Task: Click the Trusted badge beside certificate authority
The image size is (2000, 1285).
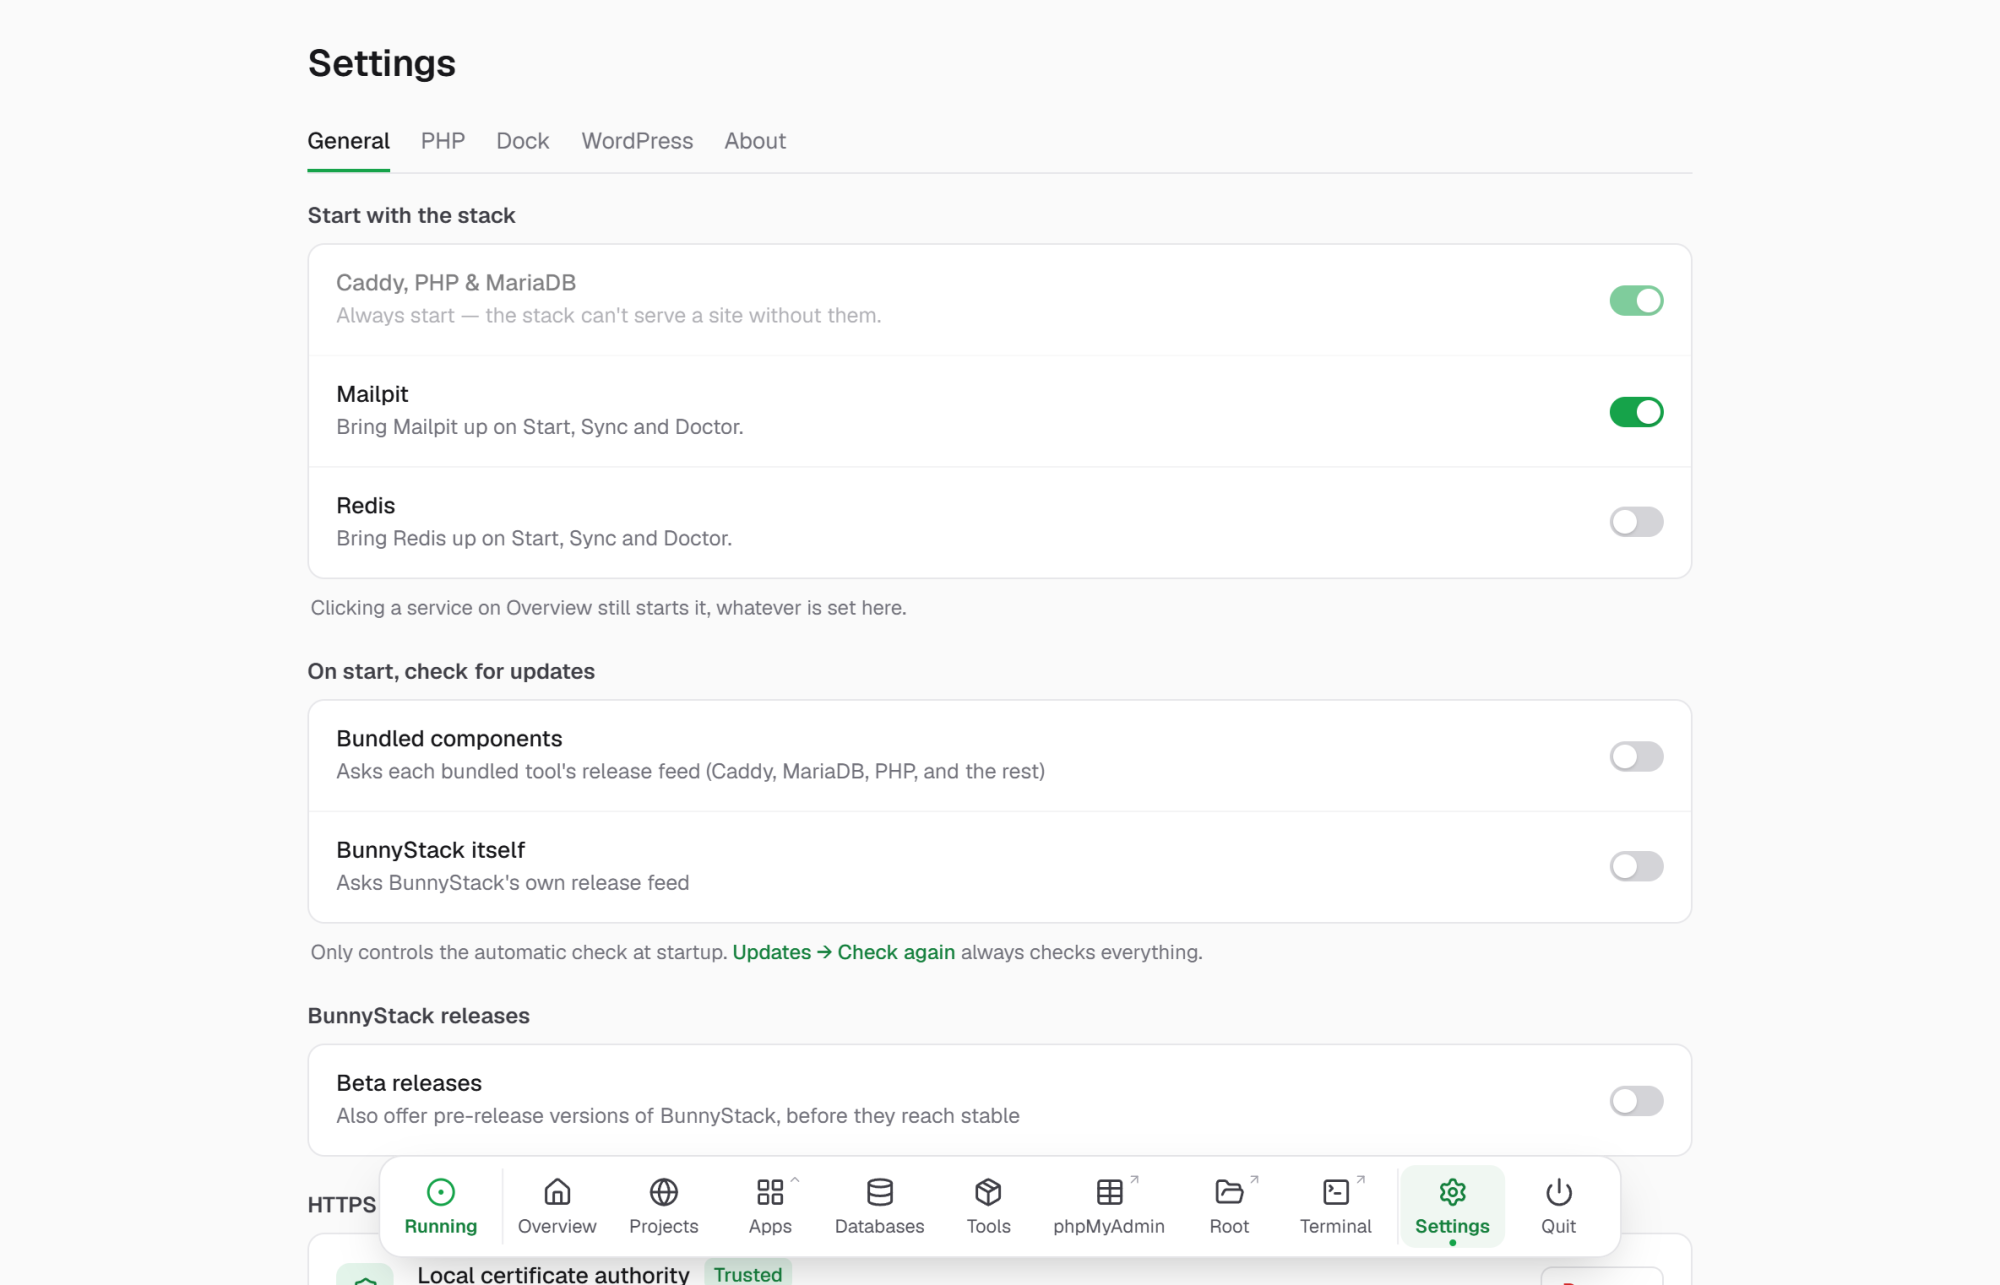Action: point(748,1273)
